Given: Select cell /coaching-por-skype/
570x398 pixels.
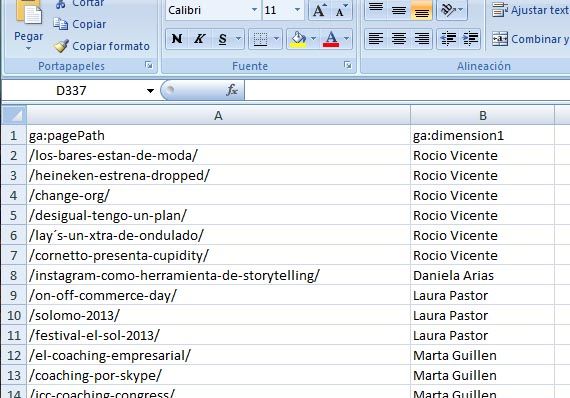Looking at the screenshot, I should (218, 375).
